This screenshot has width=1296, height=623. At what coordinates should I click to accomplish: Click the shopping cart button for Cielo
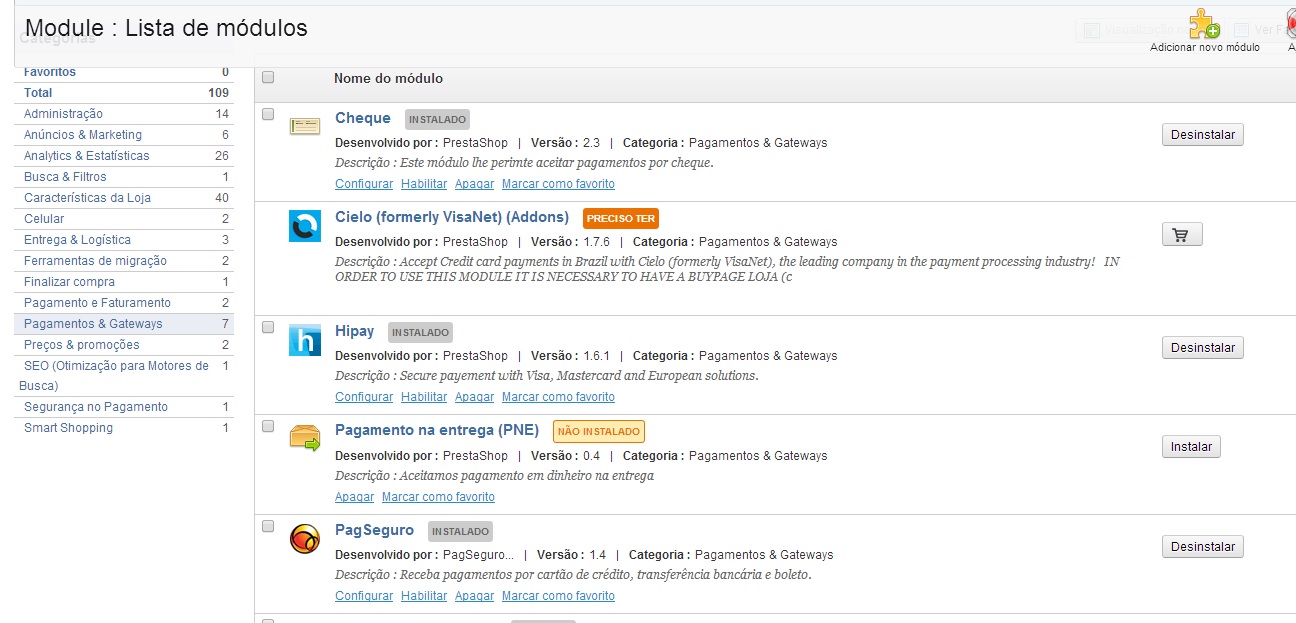(x=1182, y=235)
